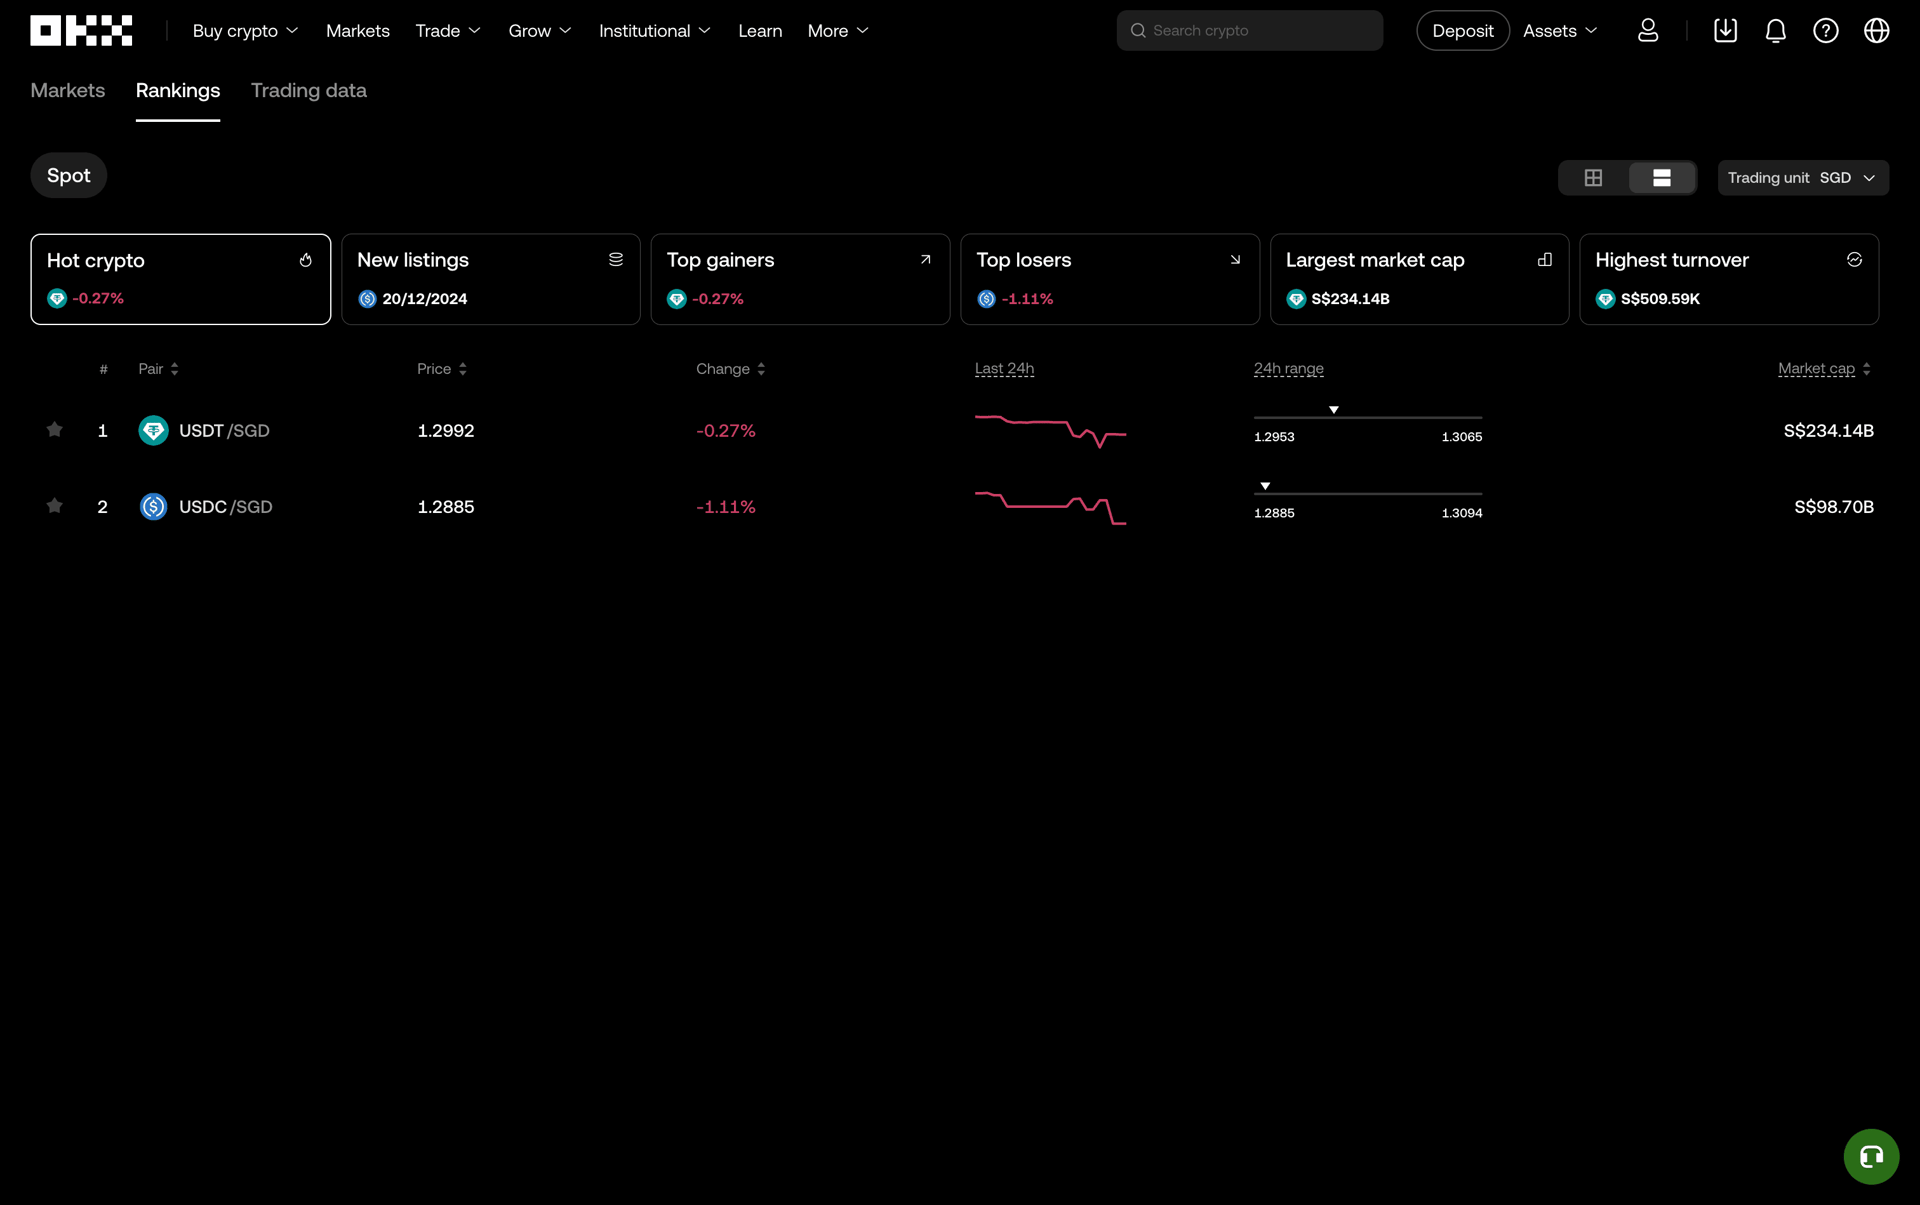Click the USDT price 1.2992
1920x1205 pixels.
(446, 431)
